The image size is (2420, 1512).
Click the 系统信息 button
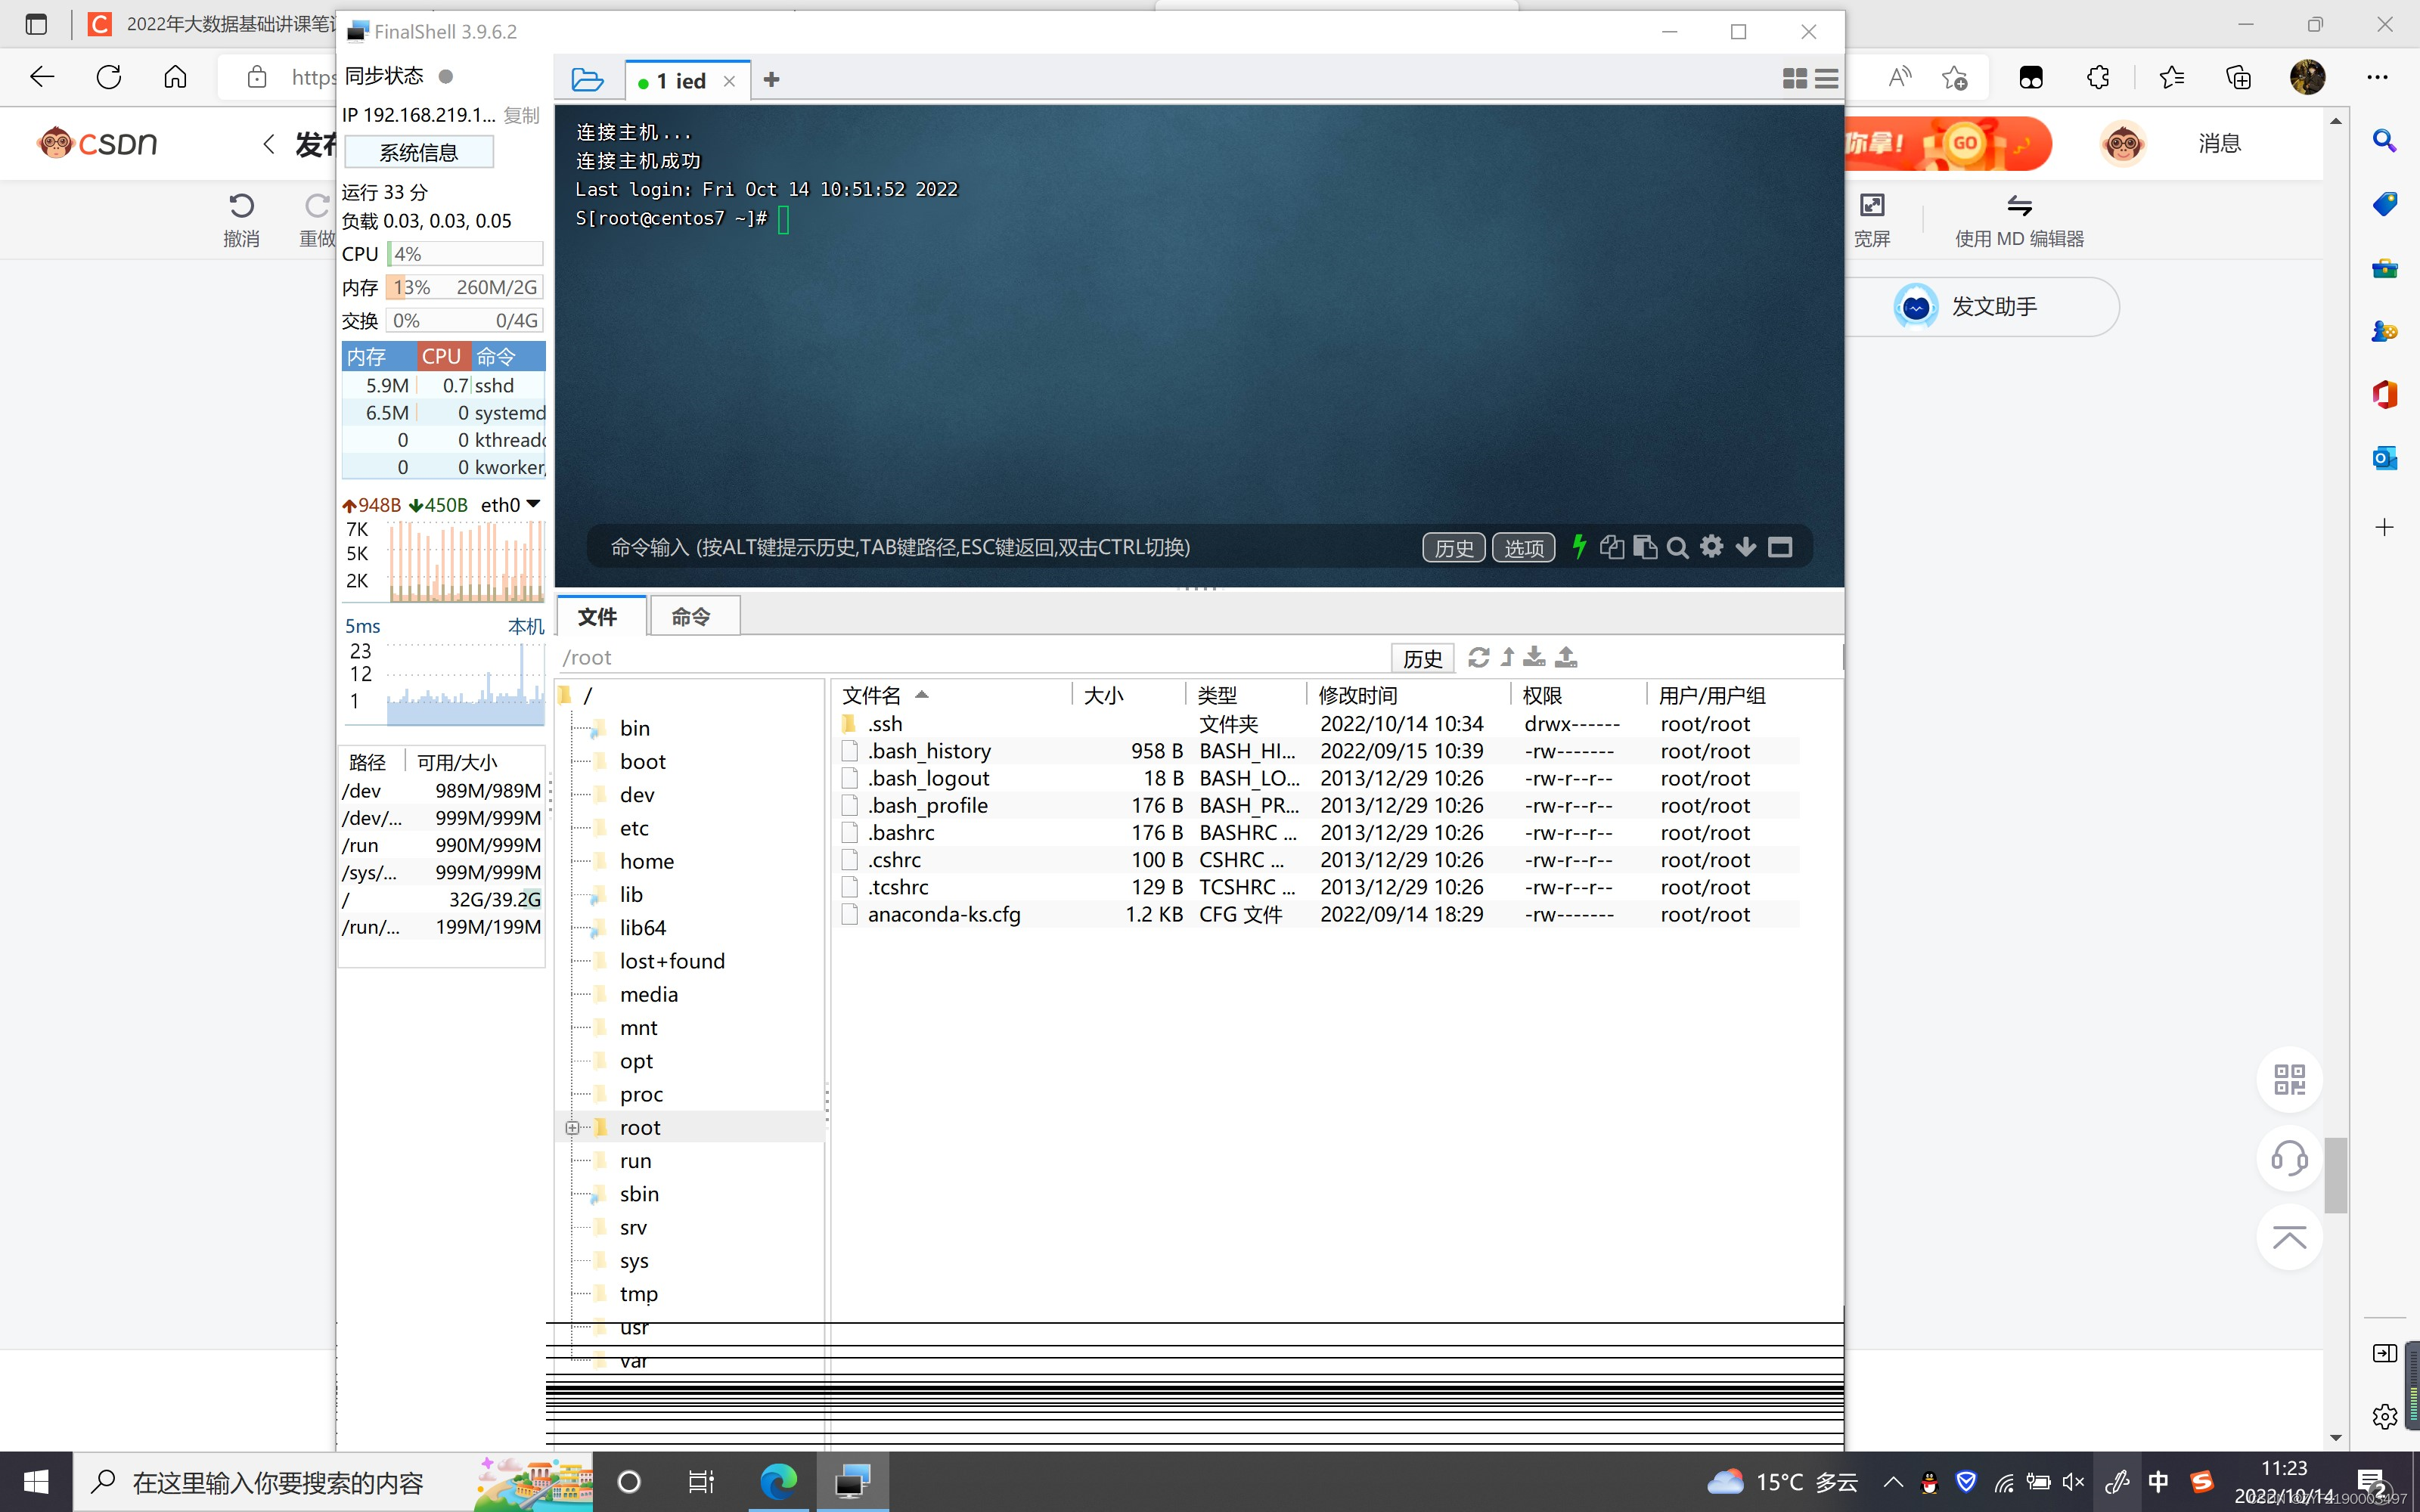pyautogui.click(x=418, y=153)
